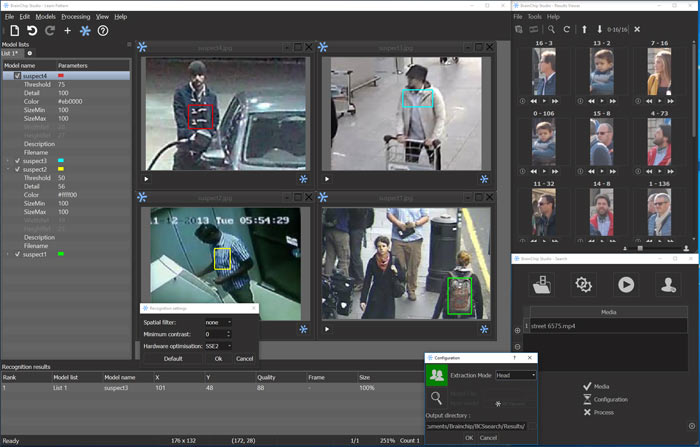Screen dimensions: 700x447
Task: Click OK in Configuration dialog
Action: (x=469, y=438)
